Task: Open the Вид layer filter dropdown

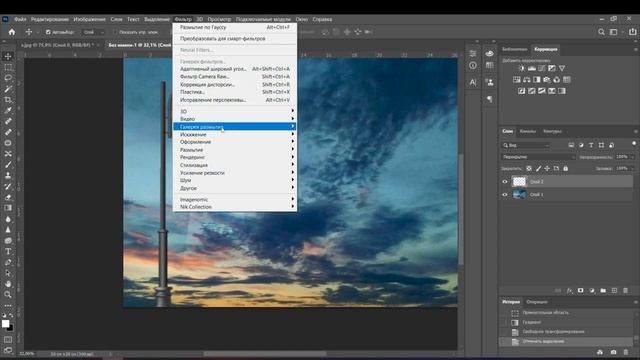Action: [x=526, y=145]
